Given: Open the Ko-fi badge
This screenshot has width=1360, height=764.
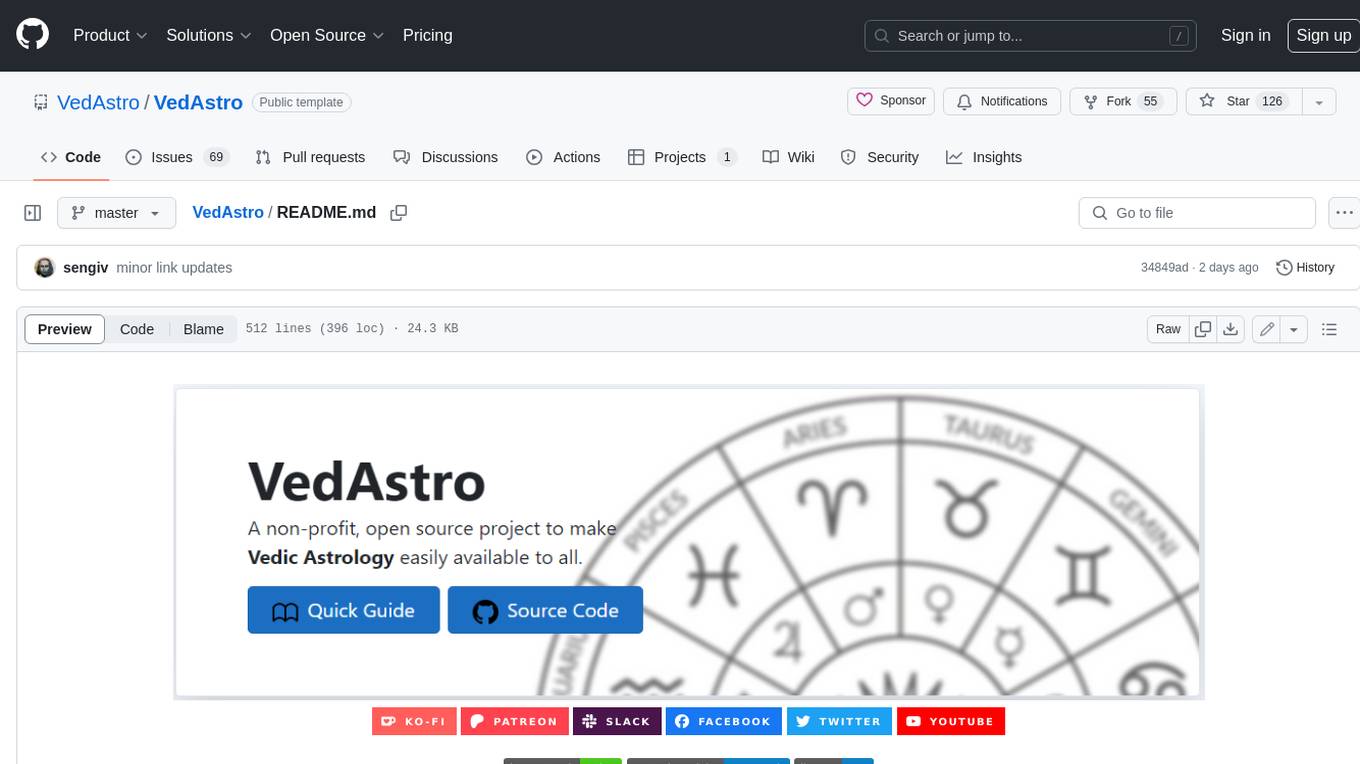Looking at the screenshot, I should (x=414, y=721).
